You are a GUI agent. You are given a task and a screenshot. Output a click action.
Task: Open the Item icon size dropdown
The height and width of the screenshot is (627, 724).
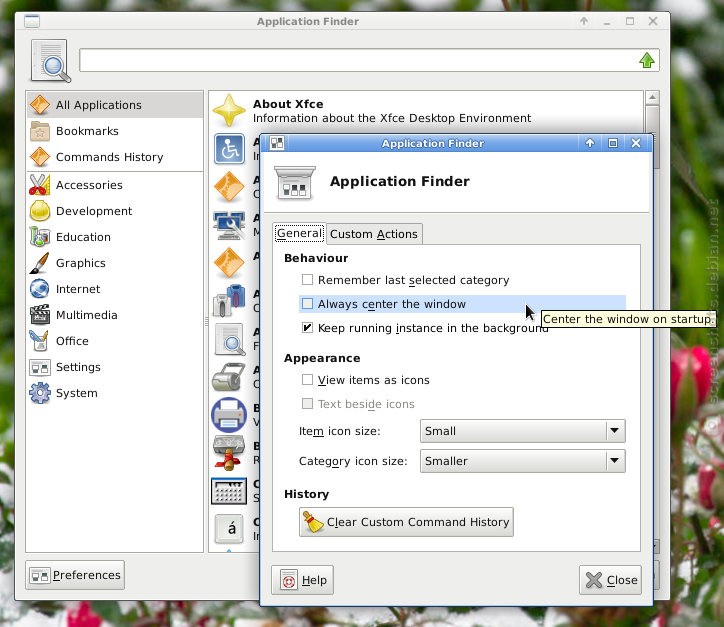[523, 431]
